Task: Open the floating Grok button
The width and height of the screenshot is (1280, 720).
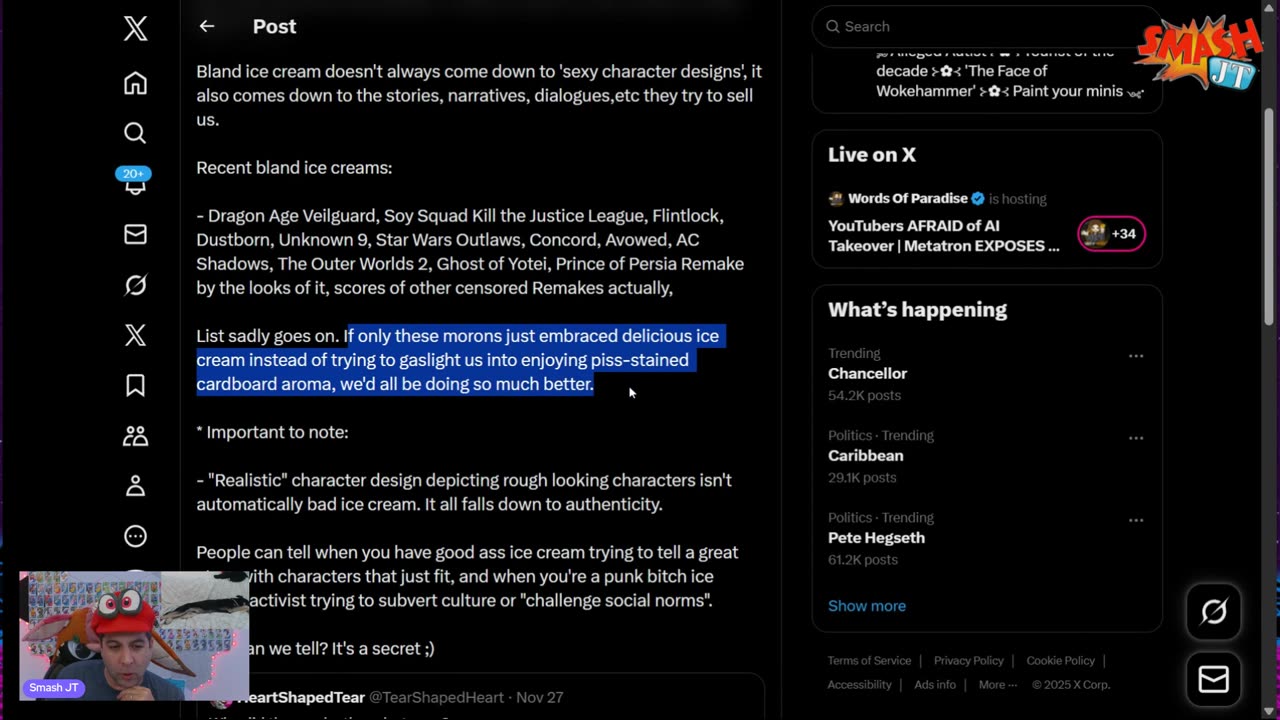Action: pyautogui.click(x=1213, y=612)
